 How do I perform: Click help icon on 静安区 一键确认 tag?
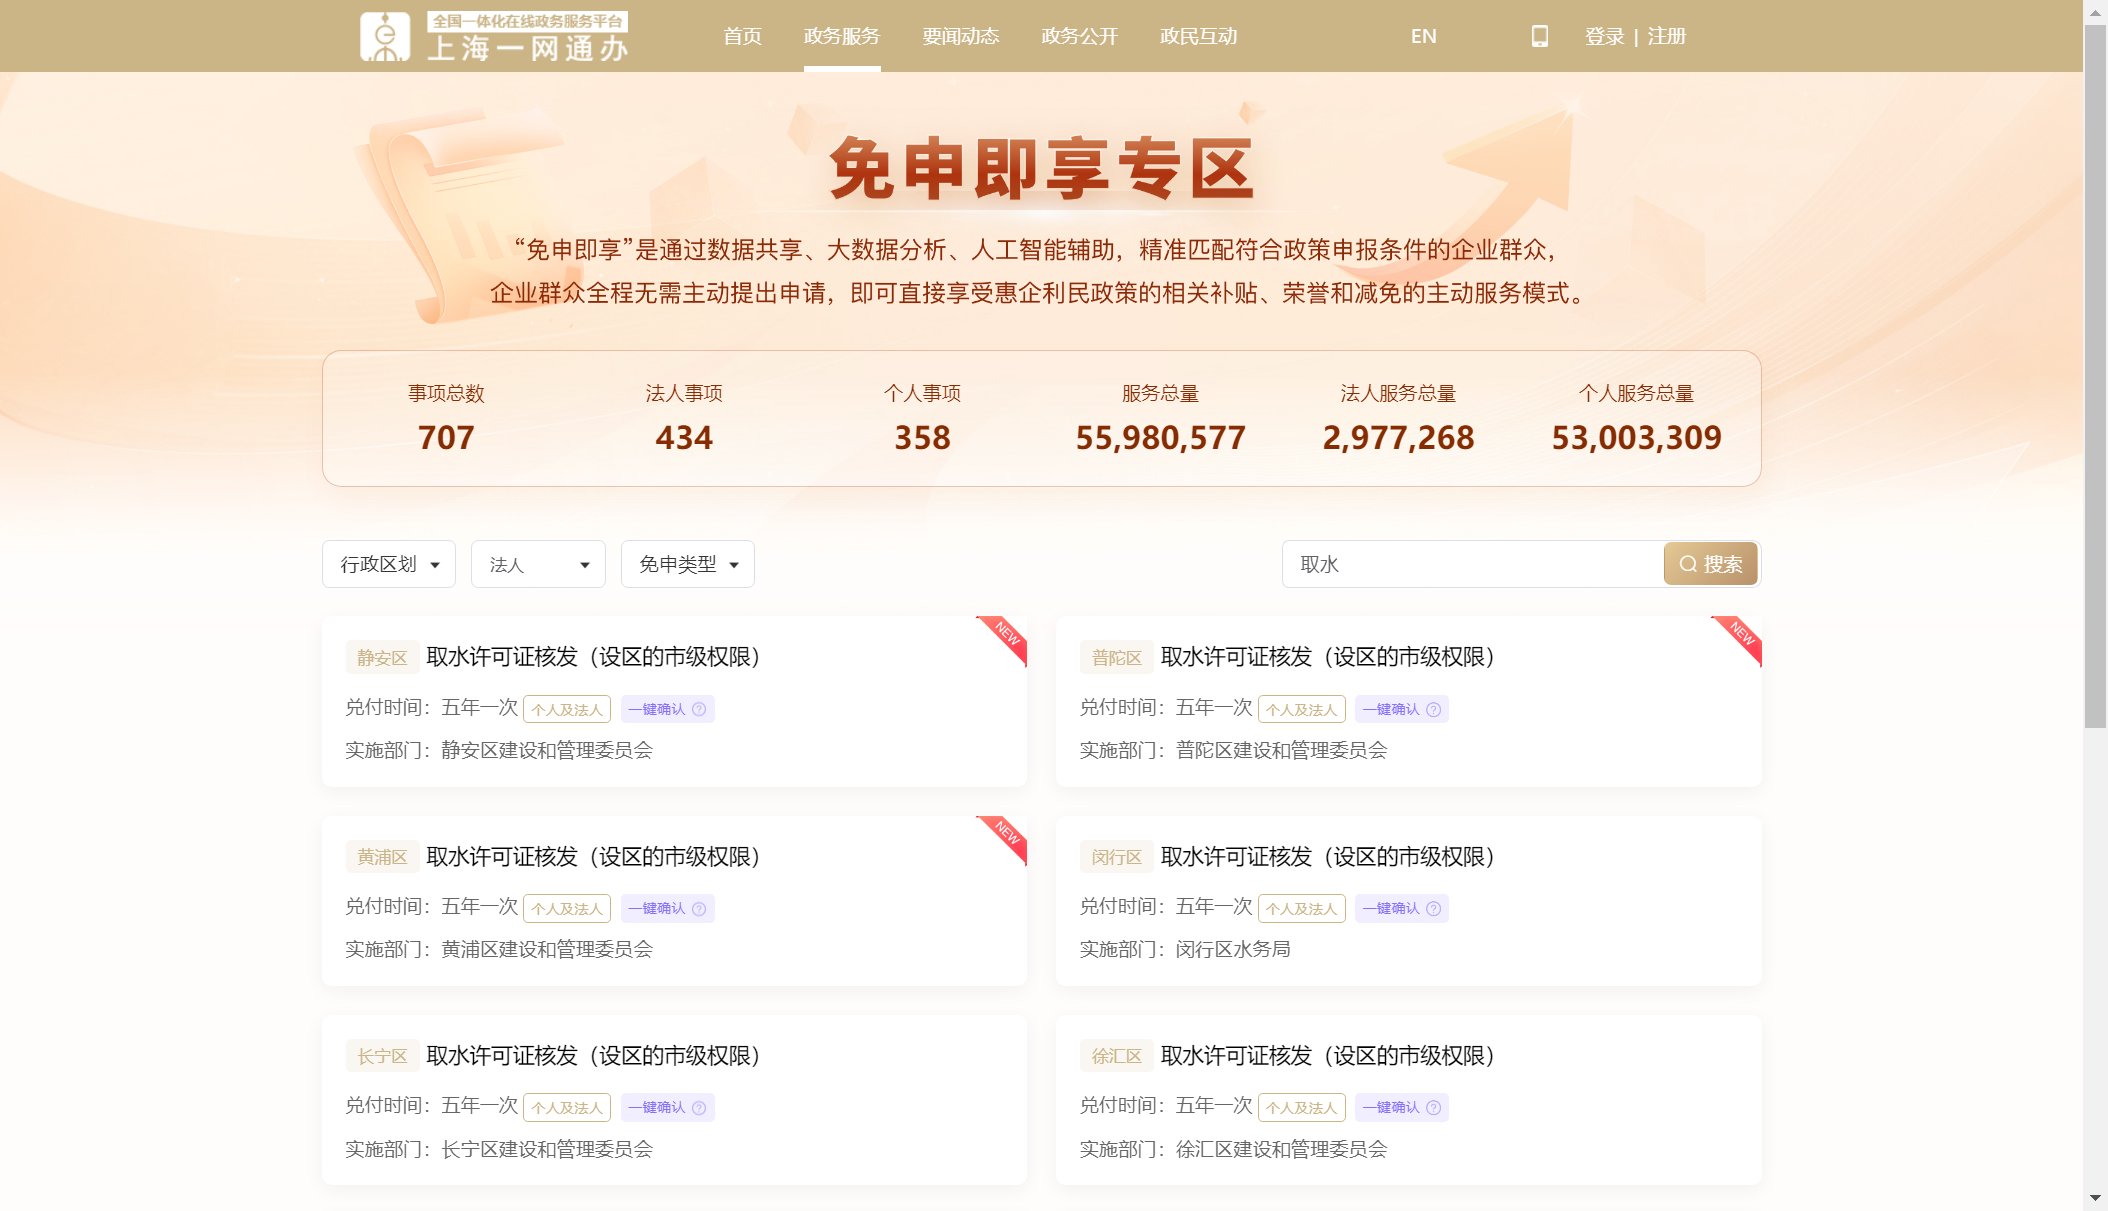point(699,709)
